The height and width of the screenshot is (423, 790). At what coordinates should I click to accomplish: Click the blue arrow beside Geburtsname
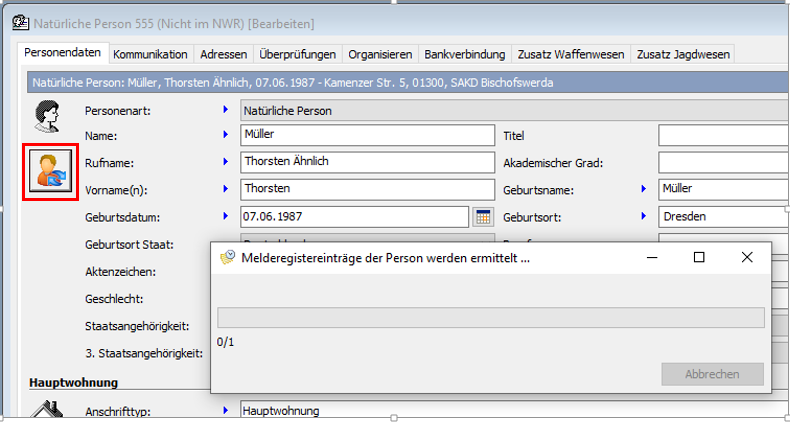(x=644, y=189)
